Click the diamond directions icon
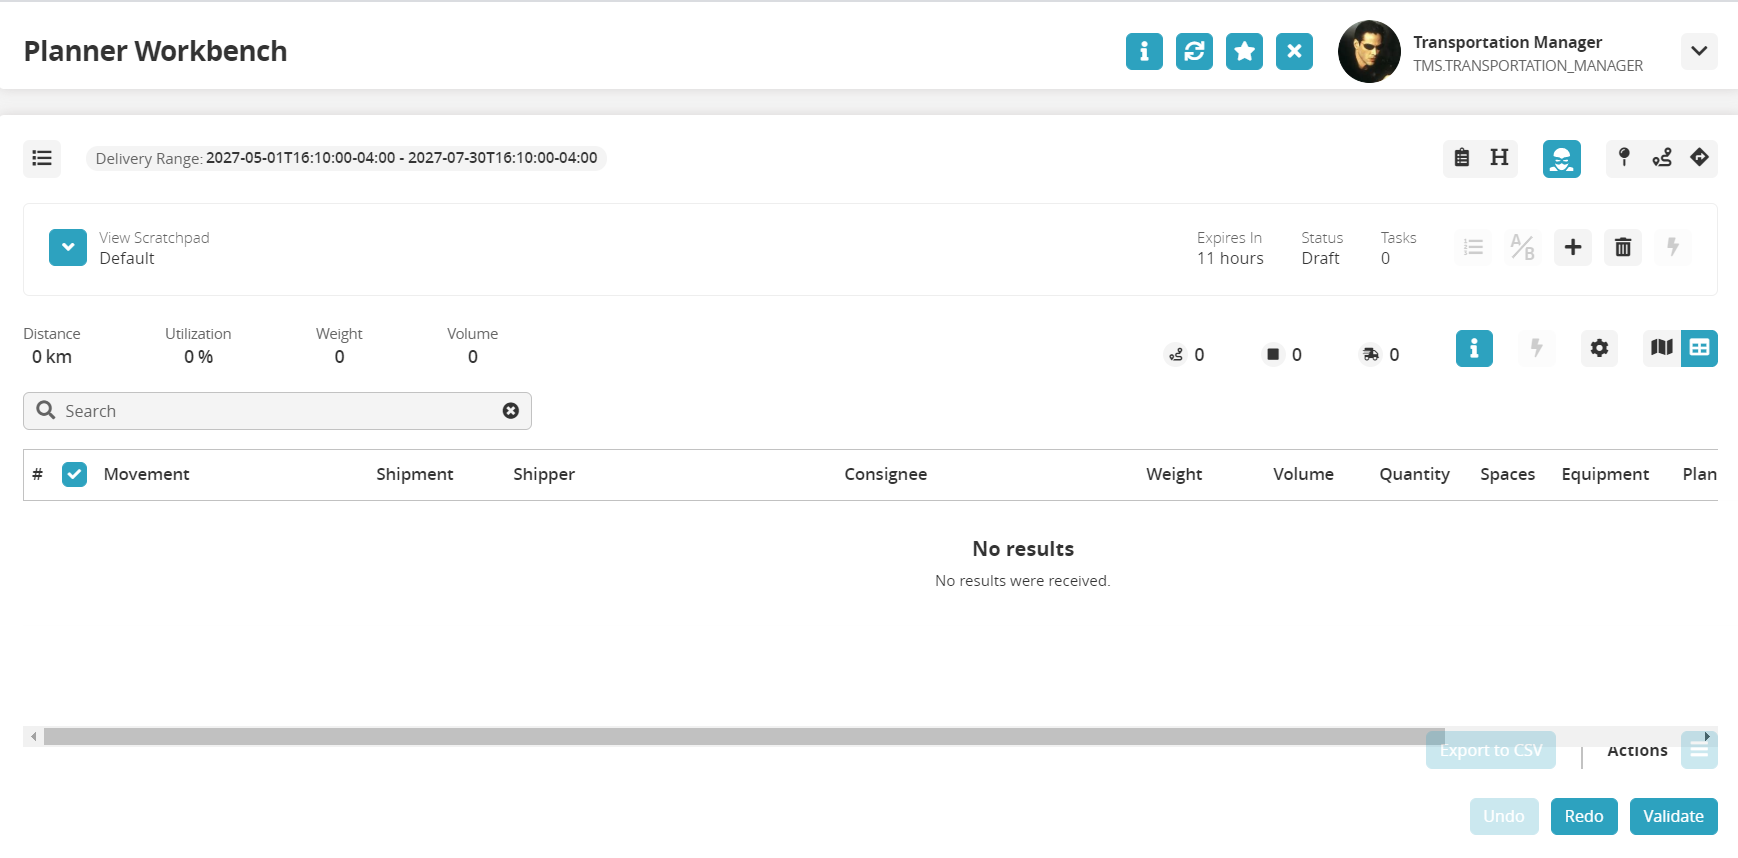The height and width of the screenshot is (858, 1738). point(1699,158)
